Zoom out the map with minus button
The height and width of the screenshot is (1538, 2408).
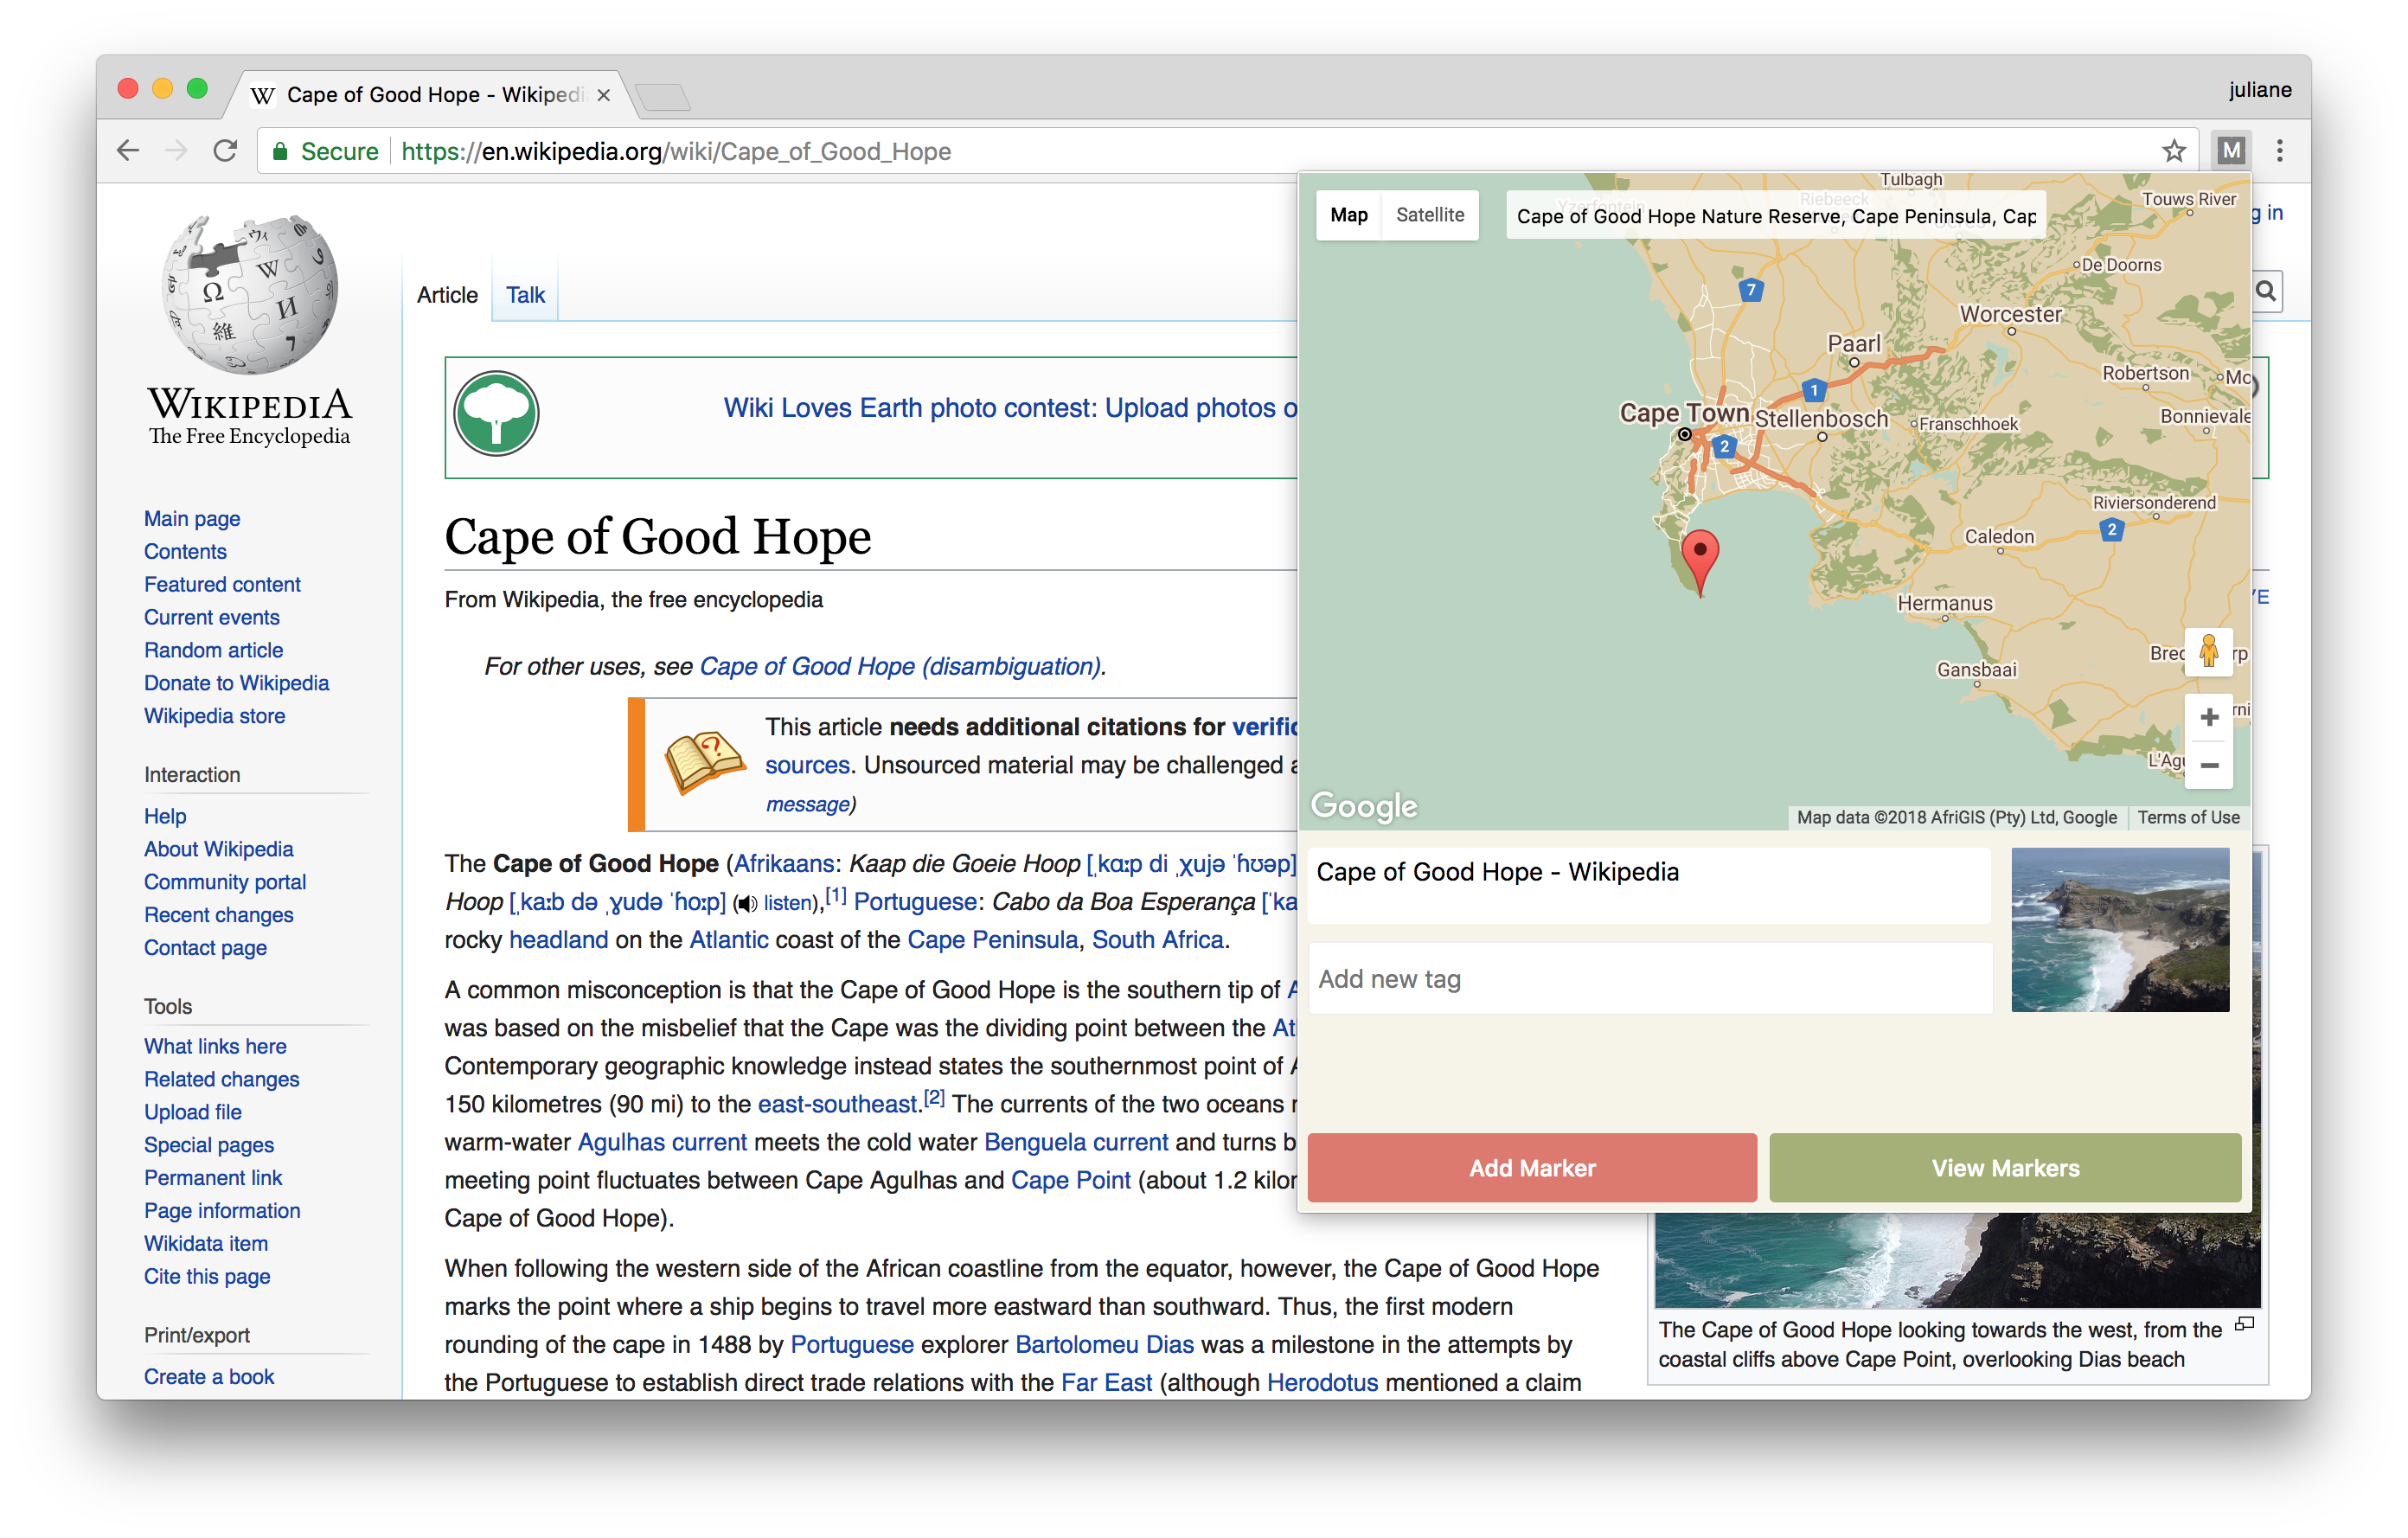pos(2209,766)
